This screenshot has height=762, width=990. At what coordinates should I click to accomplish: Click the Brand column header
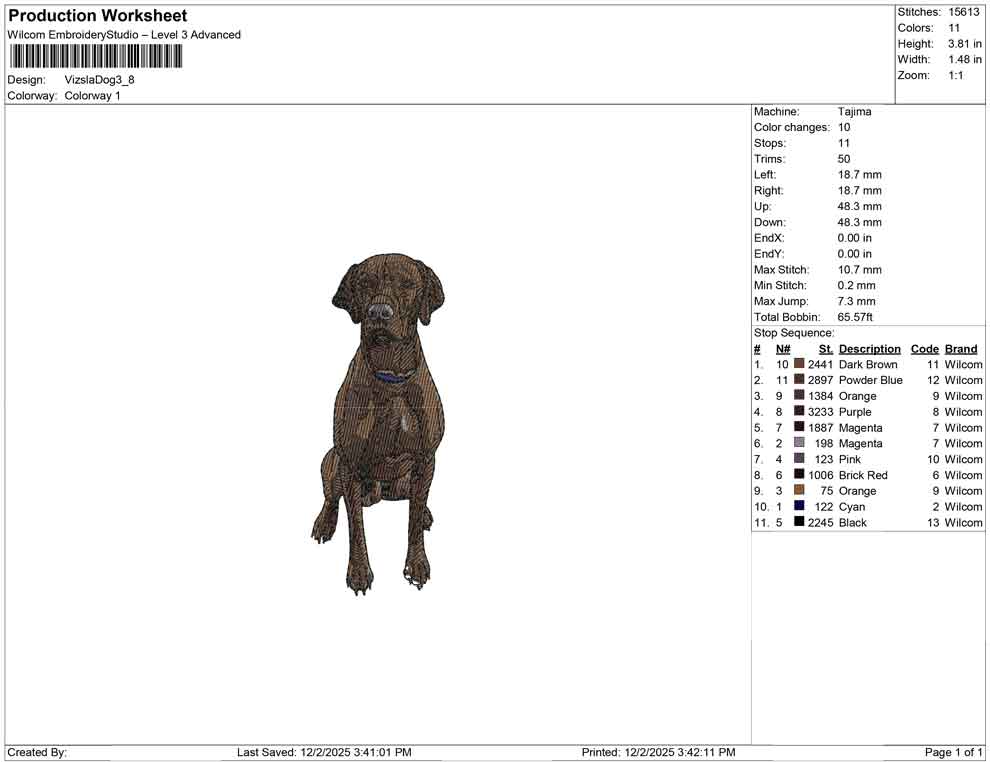[960, 348]
